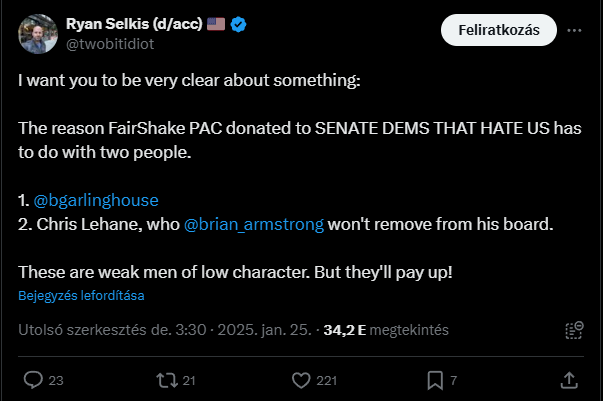Open the three-dot more options menu
Screen dimensions: 603x401
pos(574,30)
